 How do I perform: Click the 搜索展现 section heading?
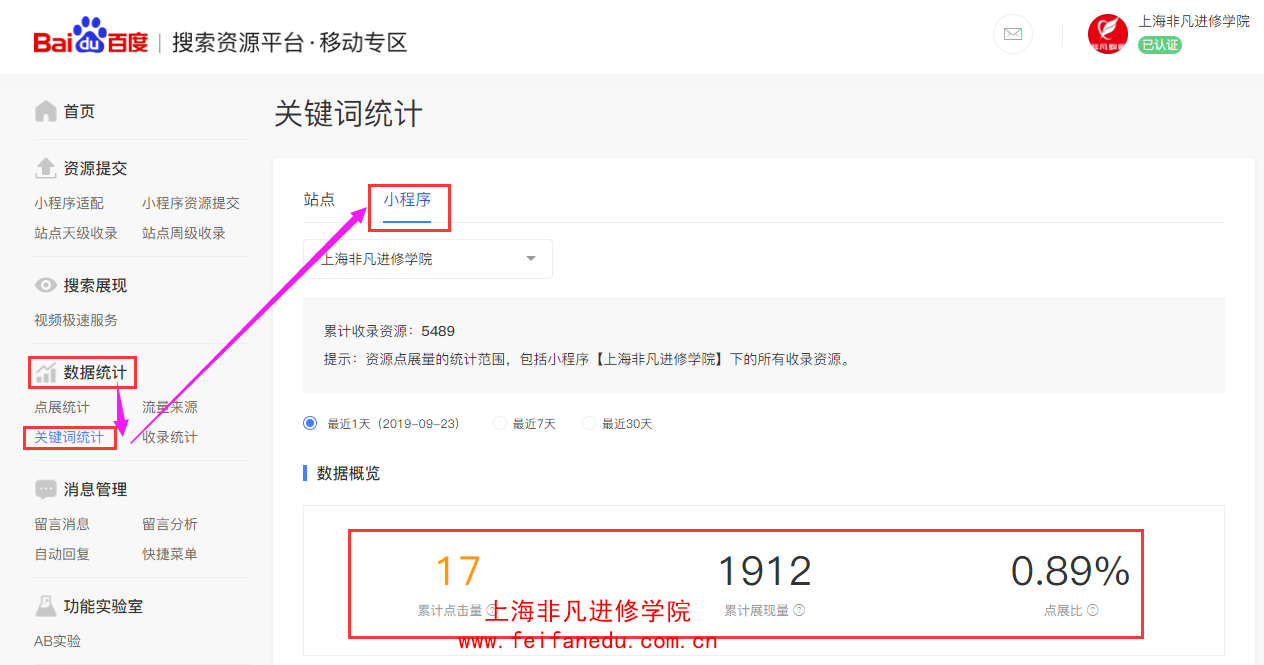(95, 285)
